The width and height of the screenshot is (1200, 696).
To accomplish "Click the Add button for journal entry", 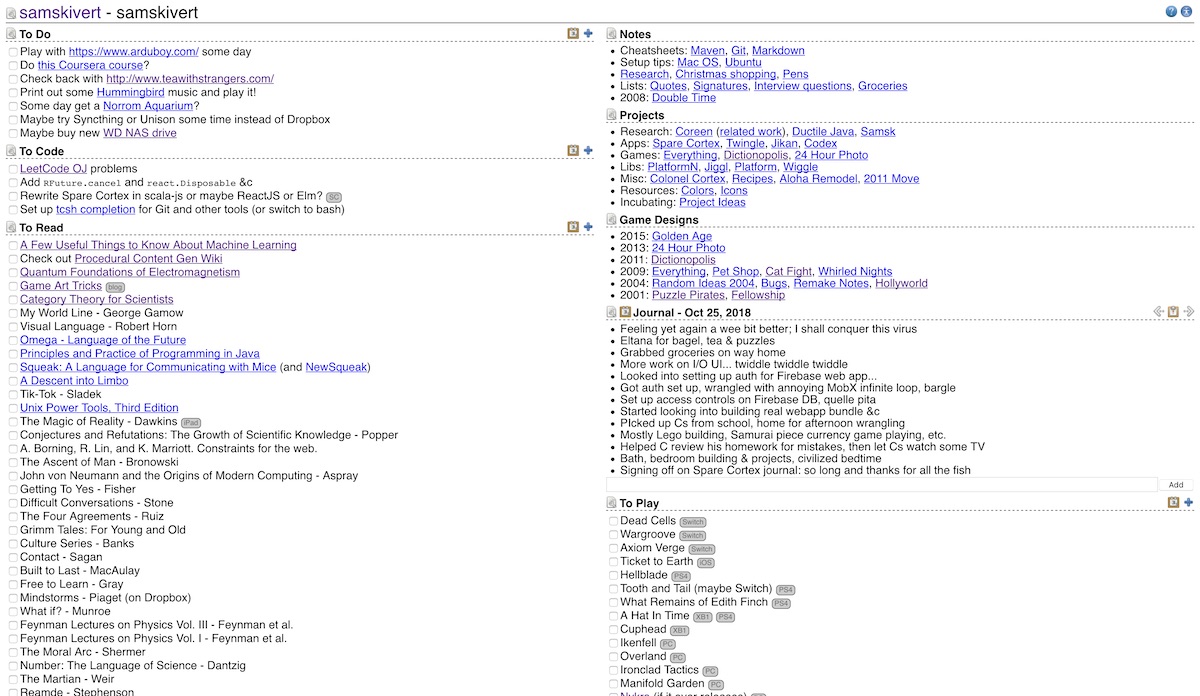I will pyautogui.click(x=1176, y=485).
